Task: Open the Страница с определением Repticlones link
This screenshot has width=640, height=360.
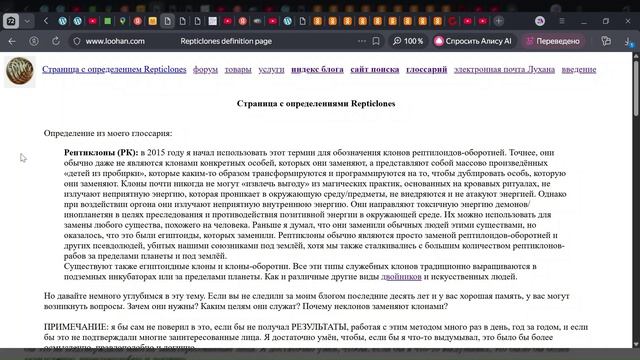Action: pos(114,69)
